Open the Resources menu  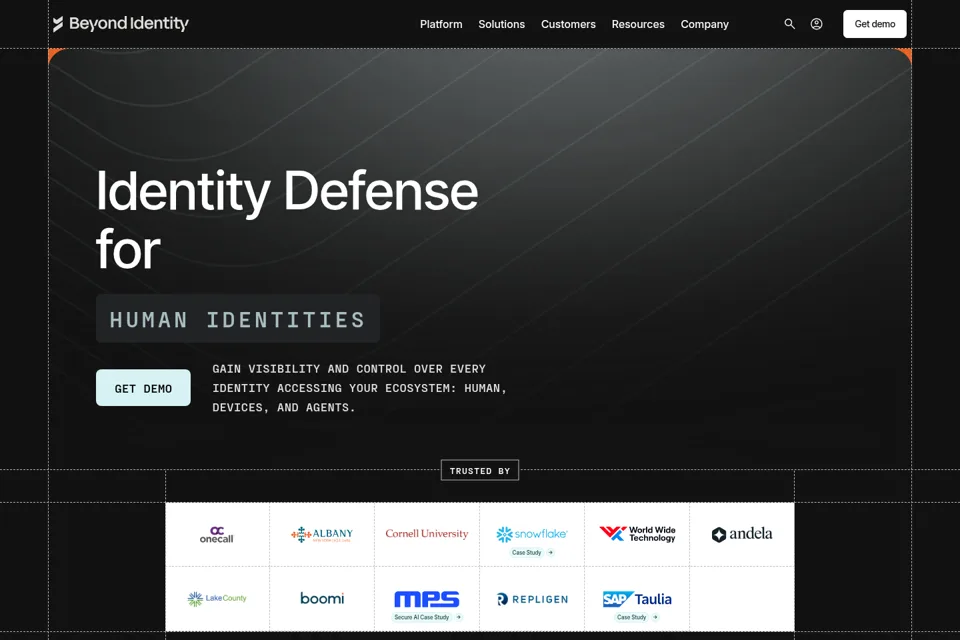[638, 24]
